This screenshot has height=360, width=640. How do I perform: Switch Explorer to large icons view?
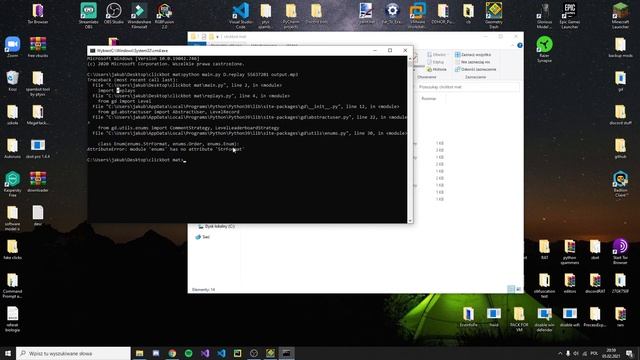point(518,289)
